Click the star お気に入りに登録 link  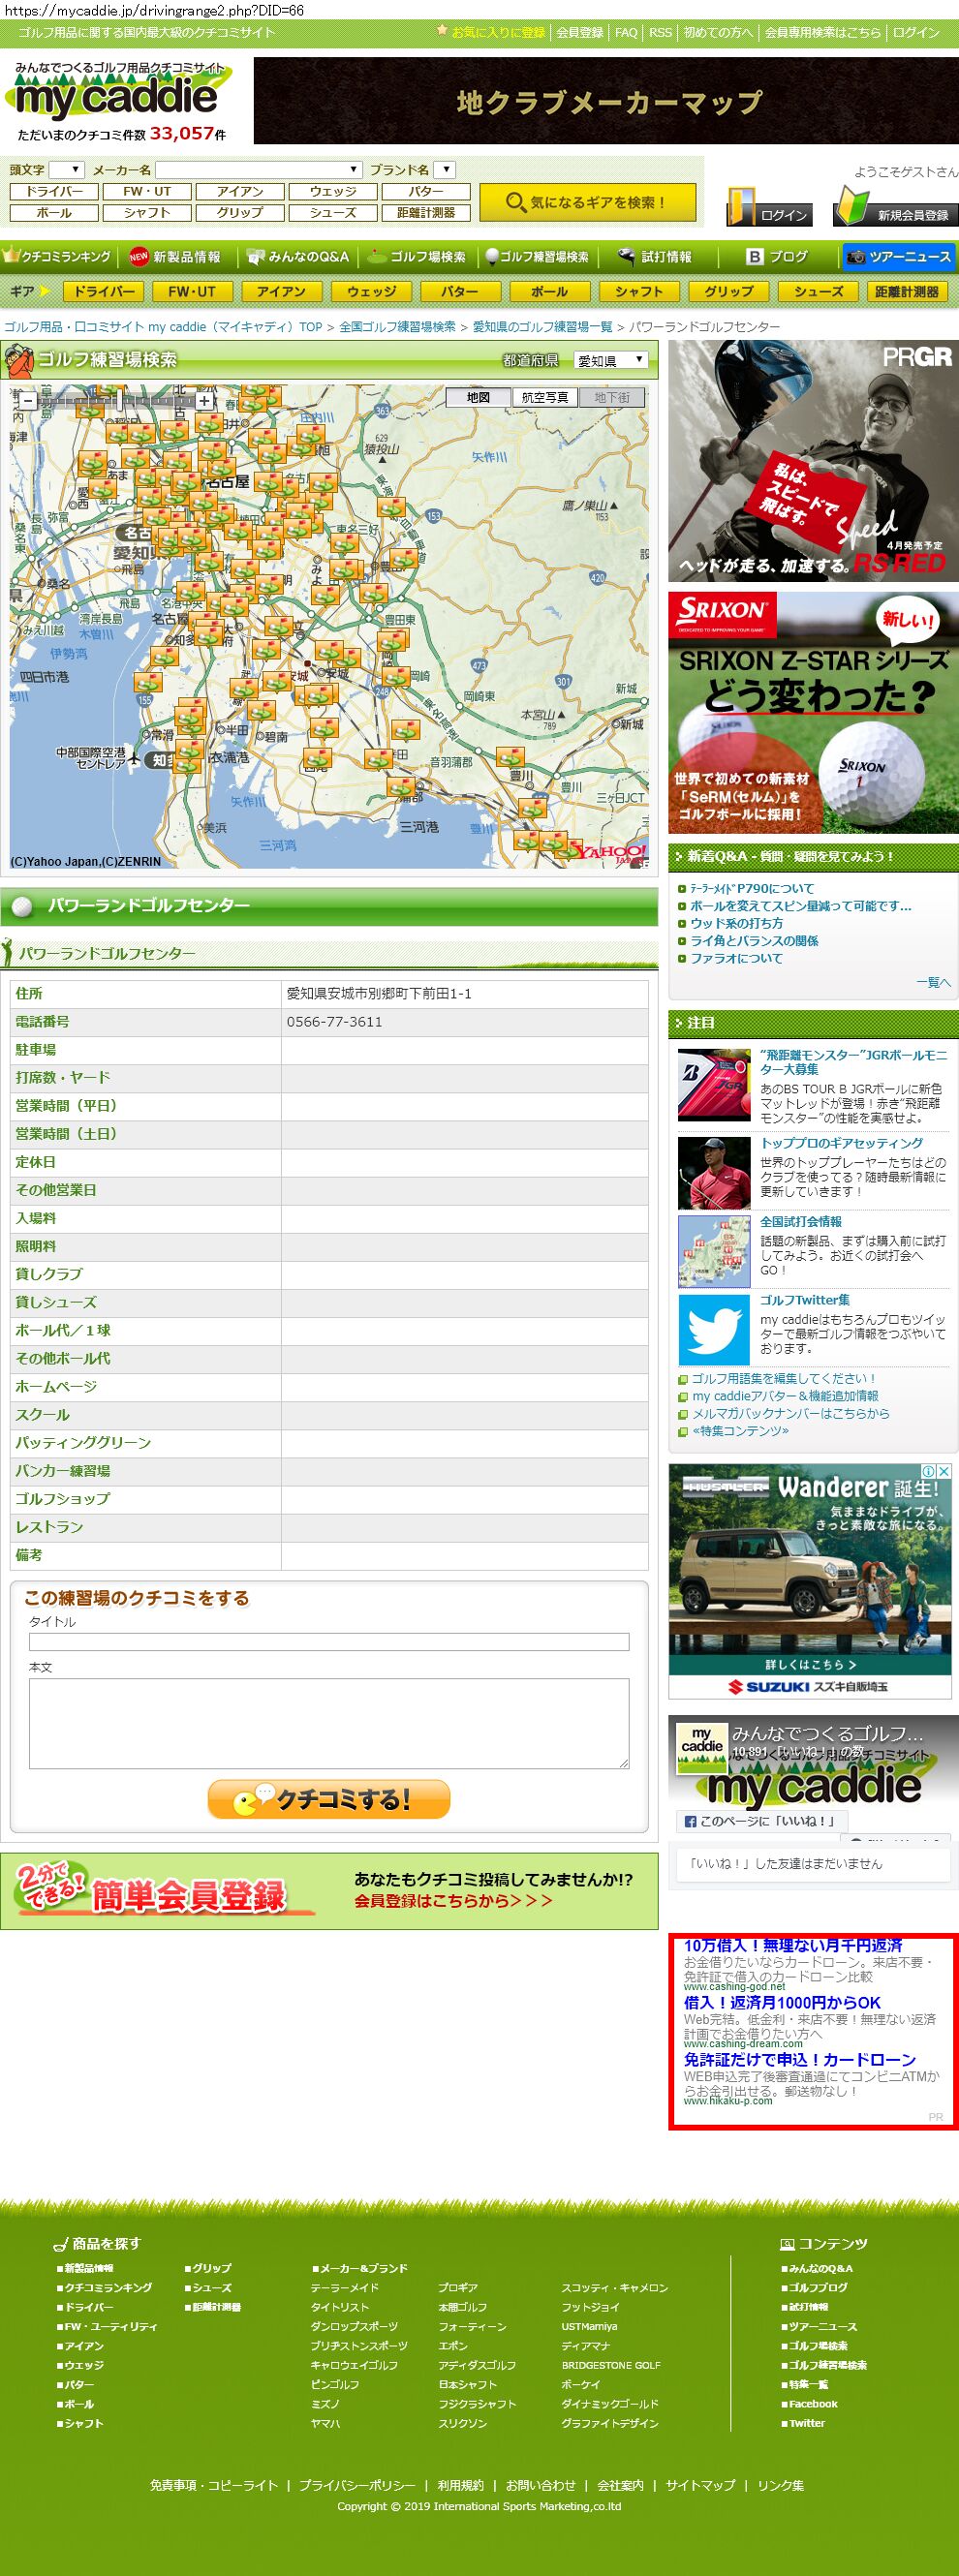pyautogui.click(x=491, y=32)
